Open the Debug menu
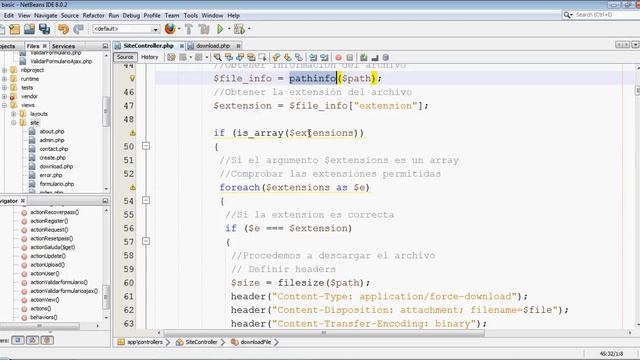This screenshot has height=360, width=640. [131, 16]
